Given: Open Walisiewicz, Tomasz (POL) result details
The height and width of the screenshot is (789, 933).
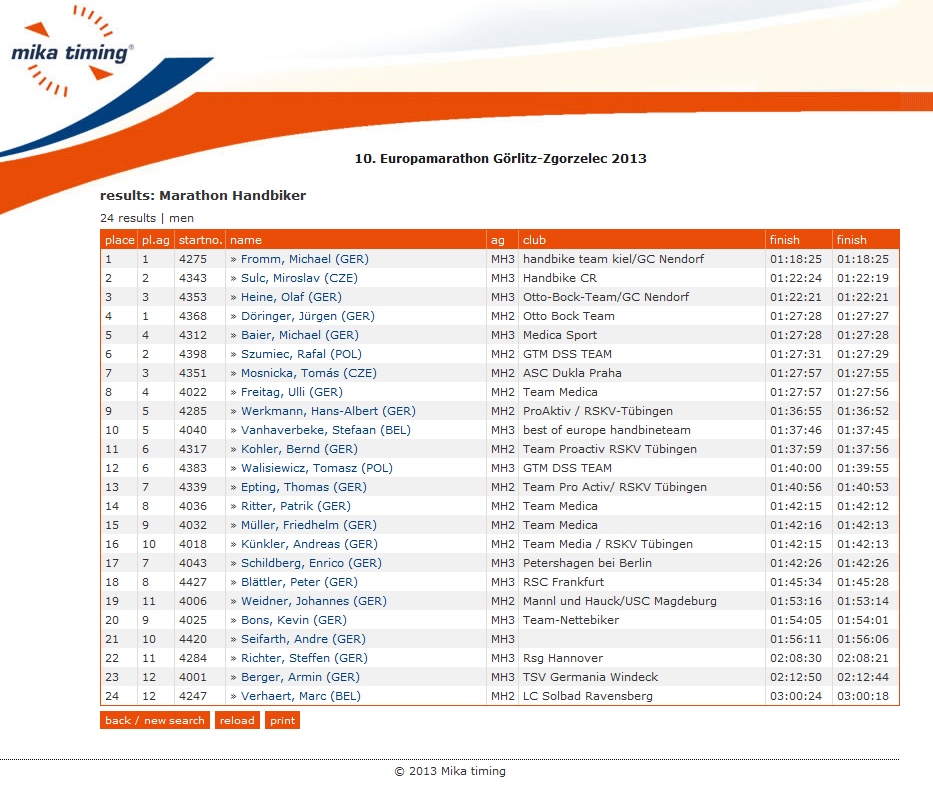Looking at the screenshot, I should (x=317, y=468).
